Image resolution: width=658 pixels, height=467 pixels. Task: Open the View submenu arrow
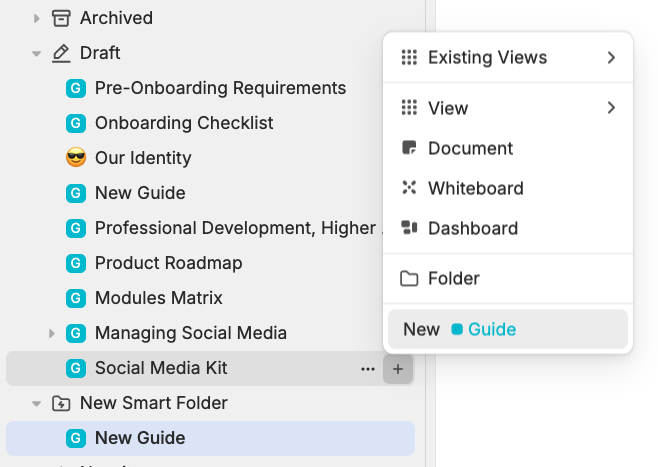[x=611, y=108]
